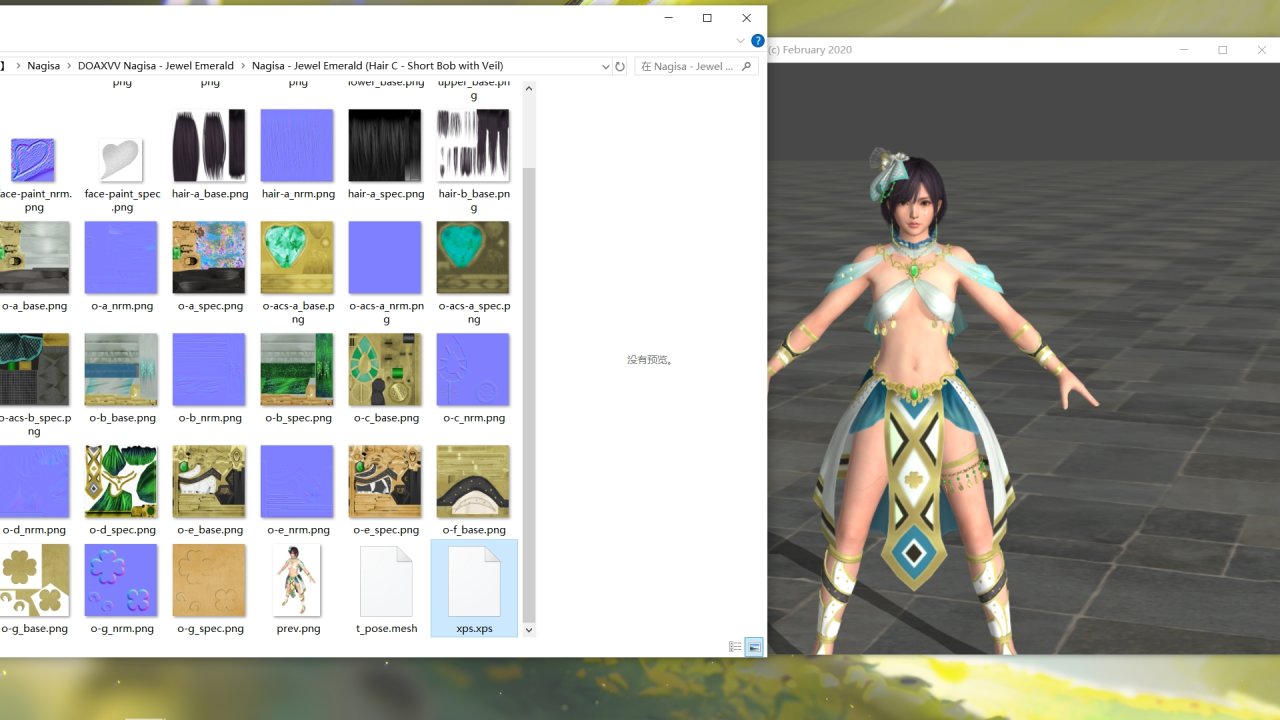
Task: Click the o-e_nrm.png file name
Action: coord(298,530)
